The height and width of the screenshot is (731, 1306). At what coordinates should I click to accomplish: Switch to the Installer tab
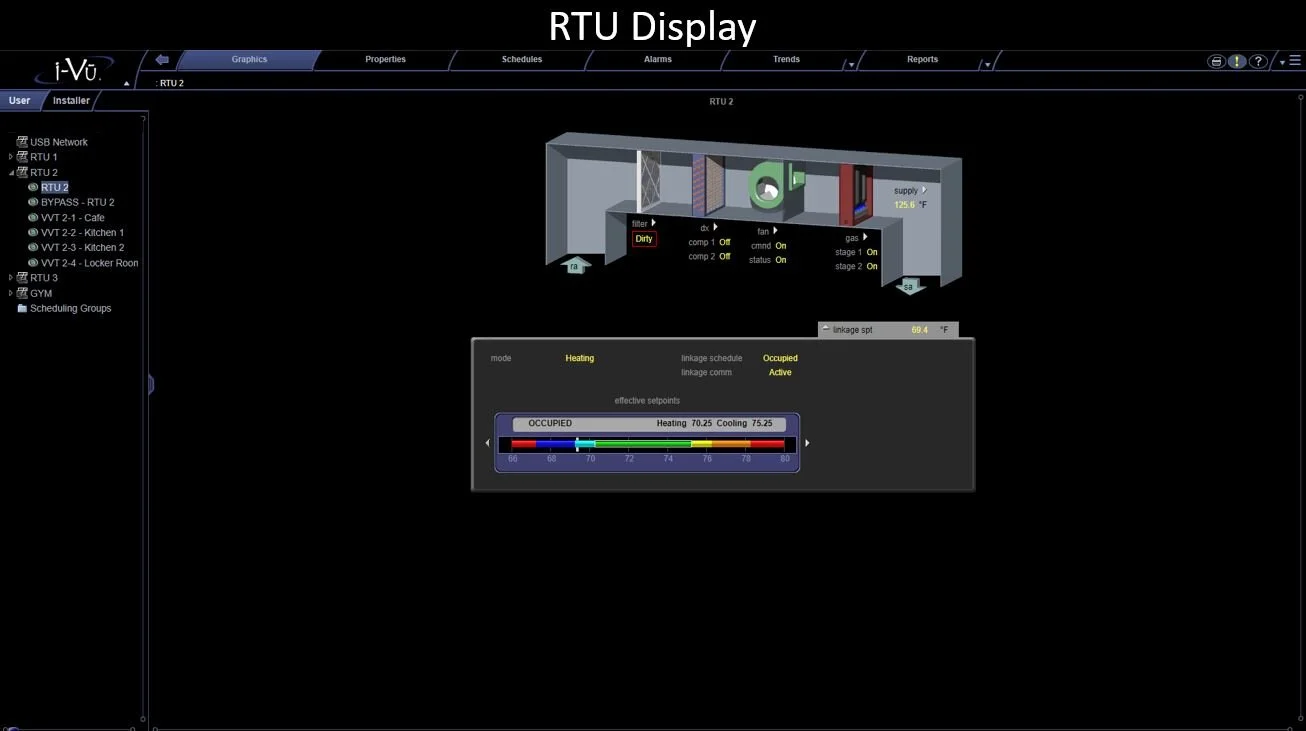71,100
